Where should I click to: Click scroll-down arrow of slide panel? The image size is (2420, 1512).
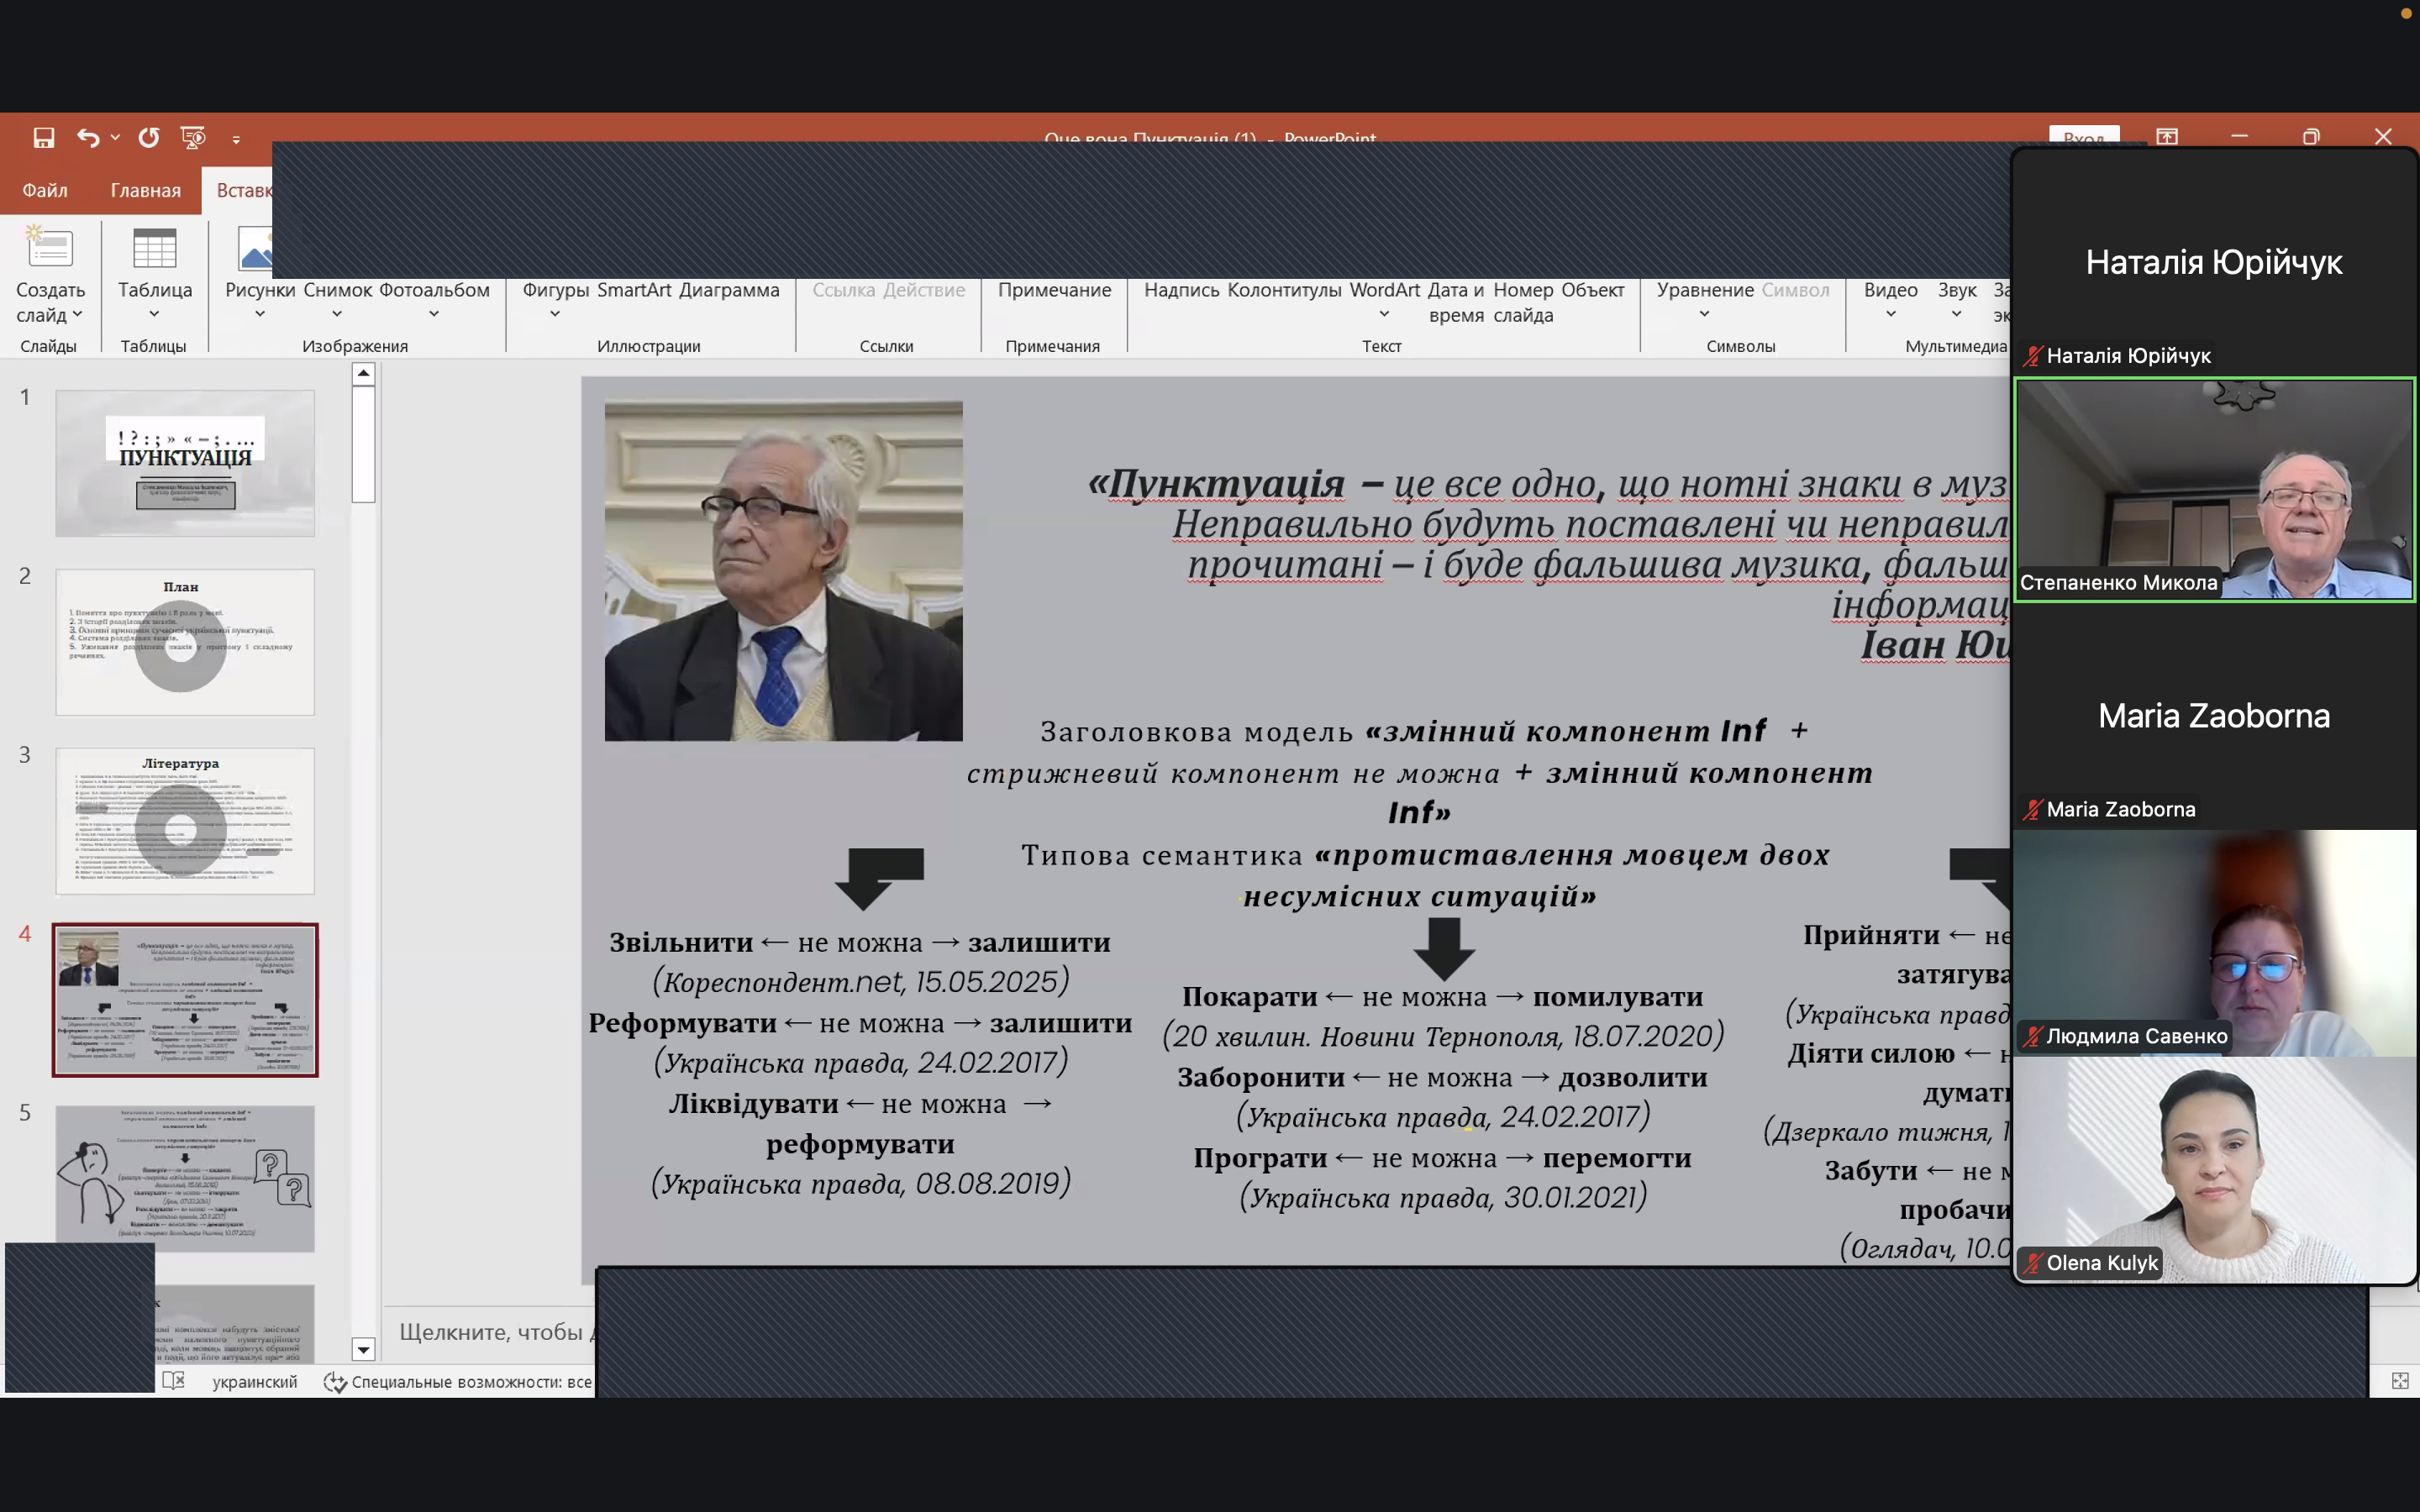[x=363, y=1350]
